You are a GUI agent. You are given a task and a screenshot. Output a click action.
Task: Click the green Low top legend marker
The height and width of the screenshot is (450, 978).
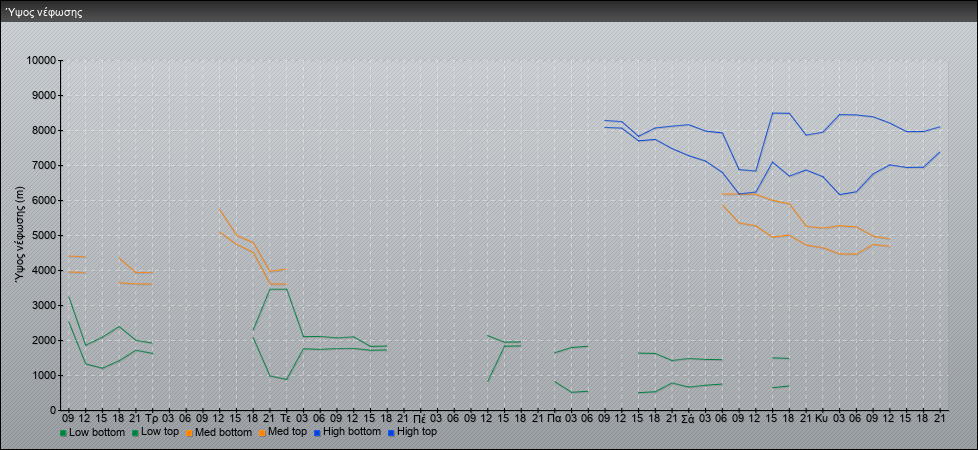(135, 433)
